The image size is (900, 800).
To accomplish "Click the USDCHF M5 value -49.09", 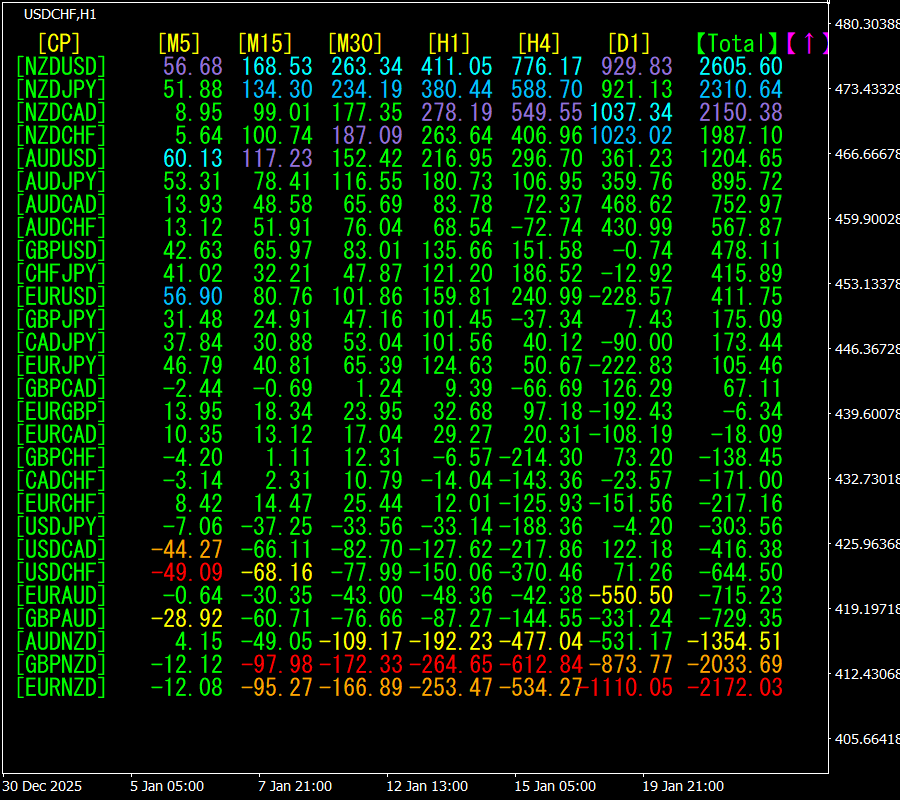I will (187, 572).
